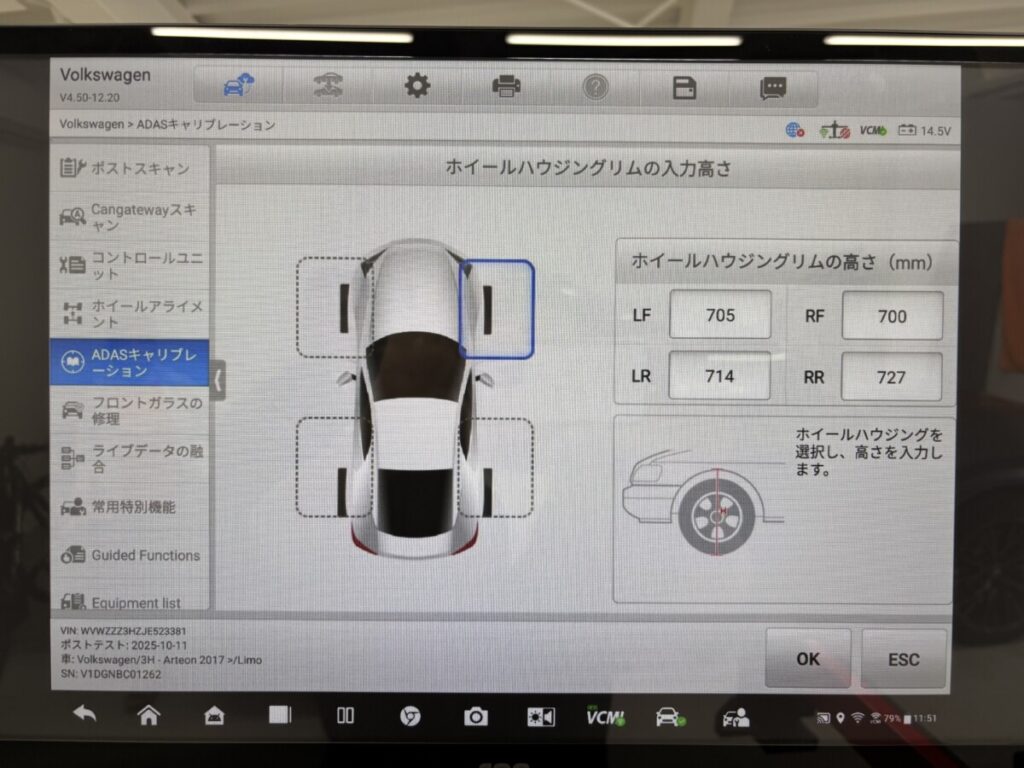The image size is (1024, 768).
Task: Click the printer icon
Action: 506,87
